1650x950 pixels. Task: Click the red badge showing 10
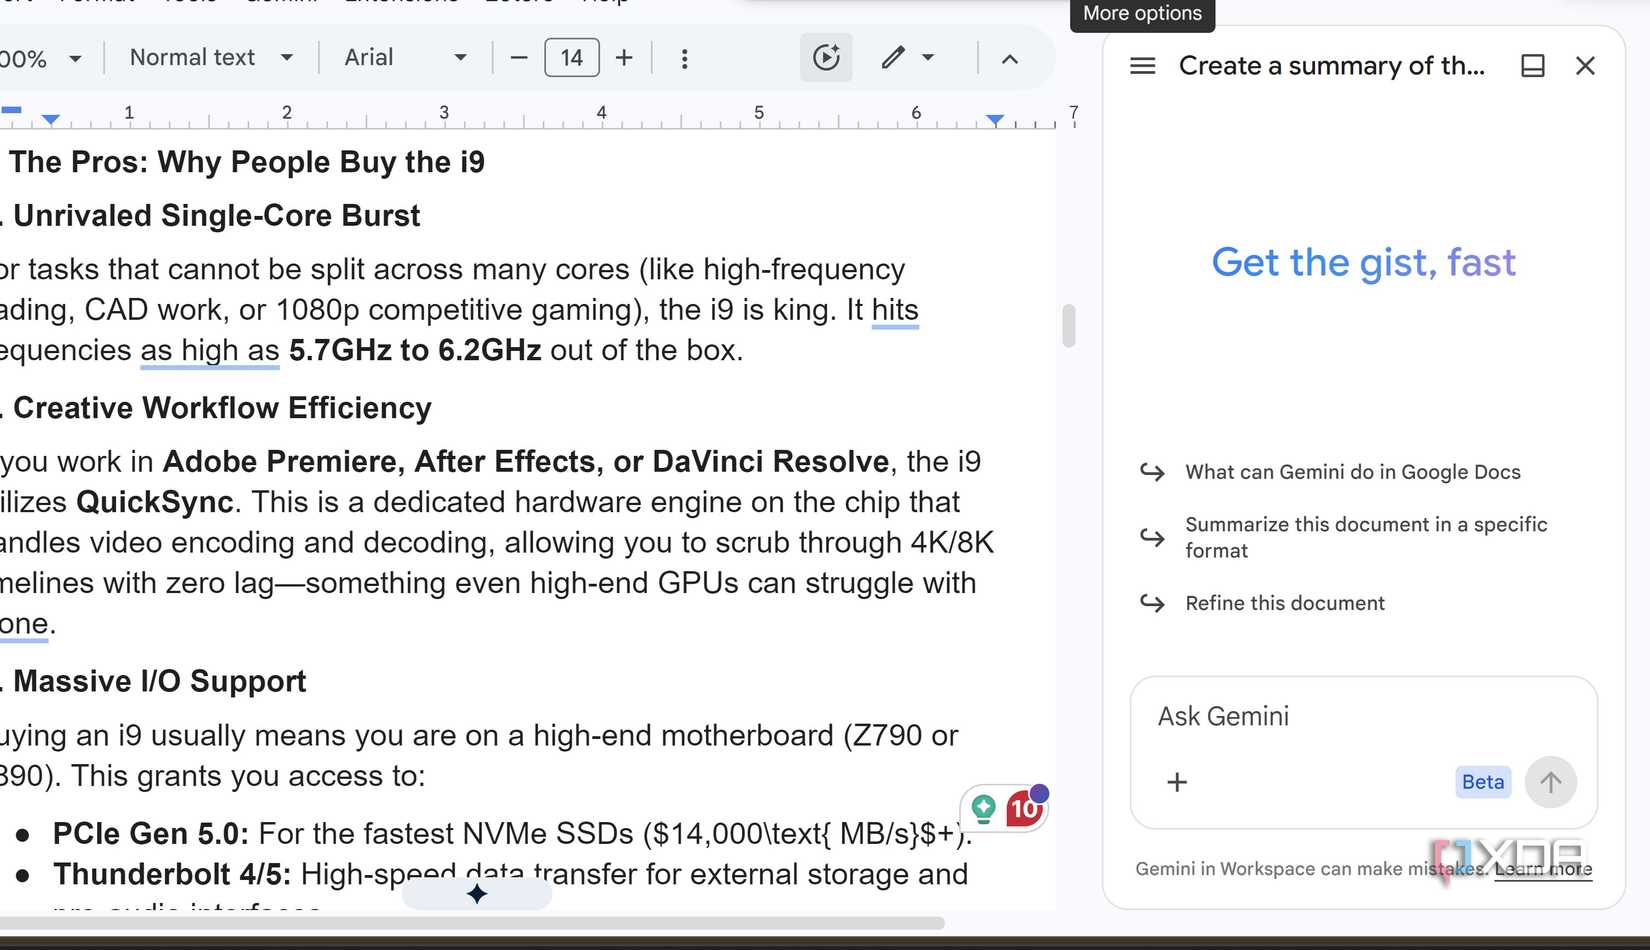click(1025, 808)
